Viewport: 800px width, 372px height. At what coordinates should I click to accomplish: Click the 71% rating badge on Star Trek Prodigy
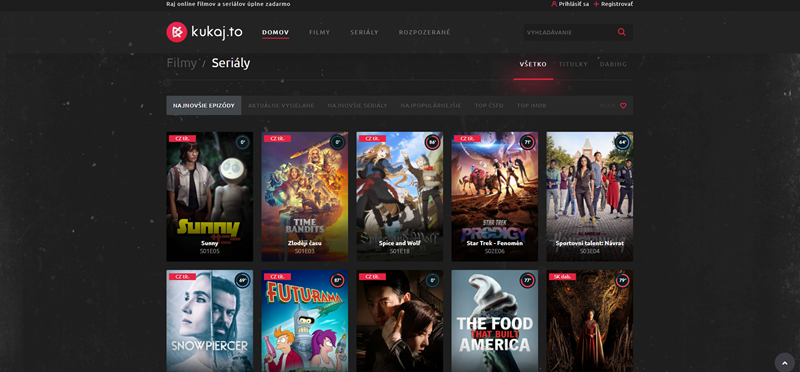(x=527, y=142)
